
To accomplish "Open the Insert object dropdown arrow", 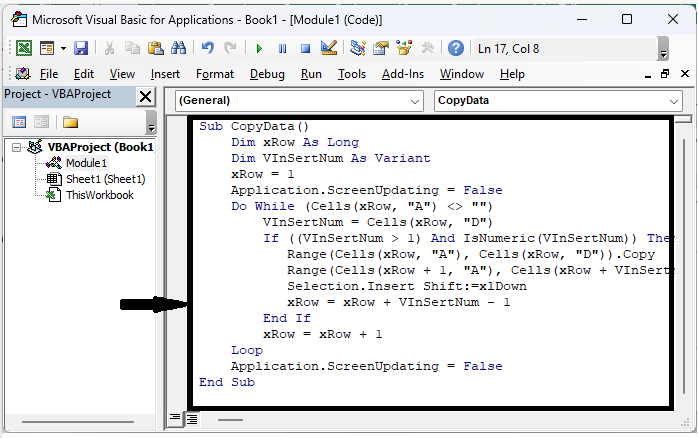I will pos(63,48).
